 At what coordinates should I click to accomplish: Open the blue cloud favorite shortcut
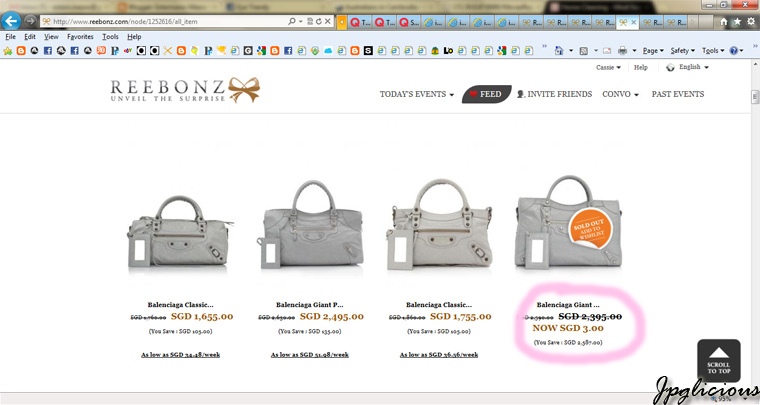click(328, 51)
